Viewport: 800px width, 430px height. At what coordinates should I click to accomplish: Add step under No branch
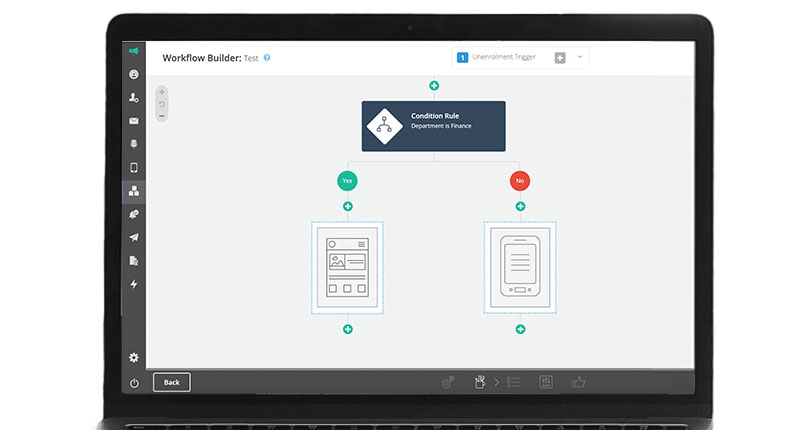pos(520,207)
